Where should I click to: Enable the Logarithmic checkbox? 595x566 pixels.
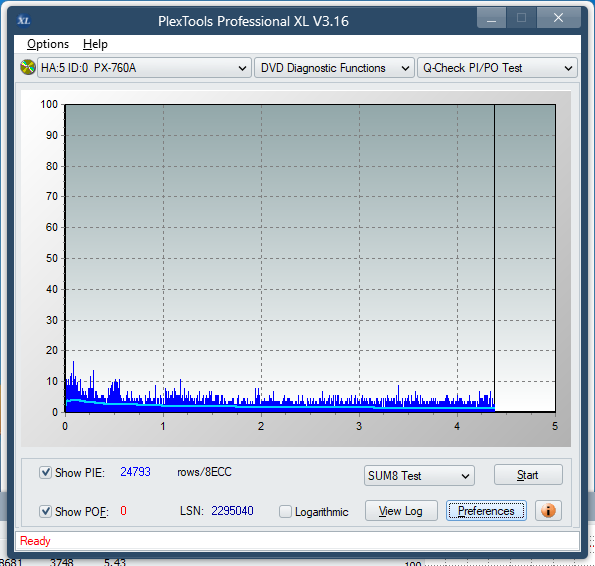(x=285, y=511)
